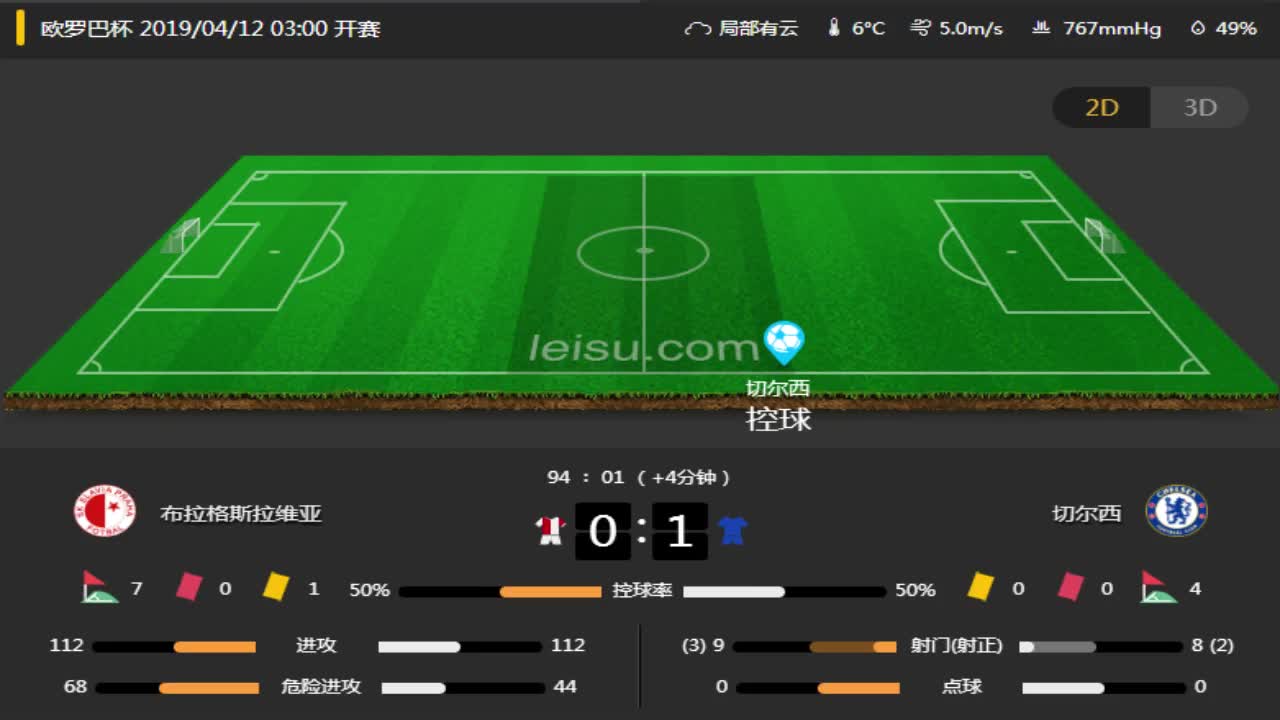This screenshot has width=1280, height=720.
Task: Click the Chelsea club crest
Action: 1177,511
